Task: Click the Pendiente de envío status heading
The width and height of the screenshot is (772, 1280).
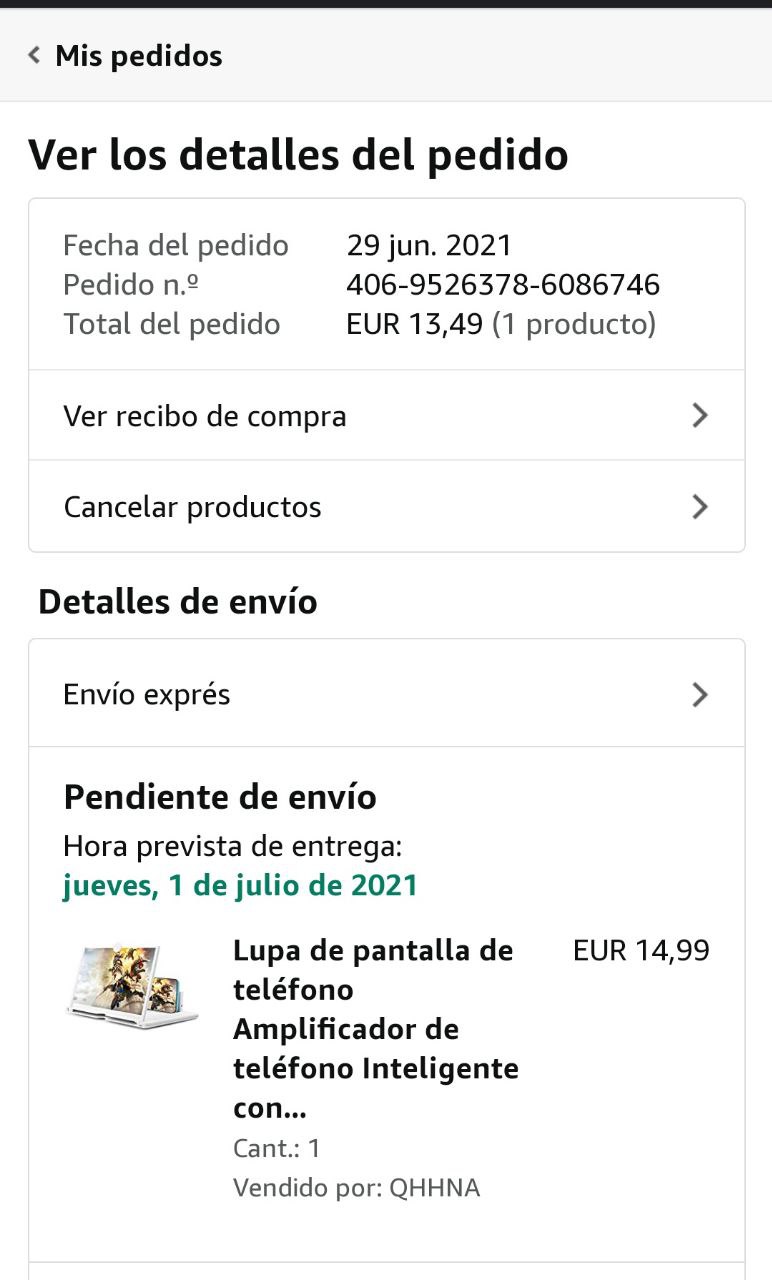Action: (x=220, y=797)
